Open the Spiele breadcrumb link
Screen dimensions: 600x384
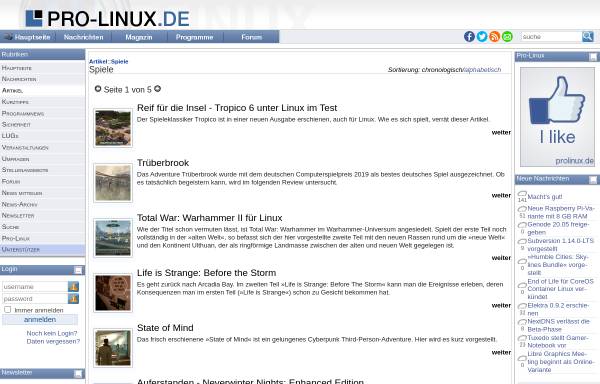click(x=119, y=61)
